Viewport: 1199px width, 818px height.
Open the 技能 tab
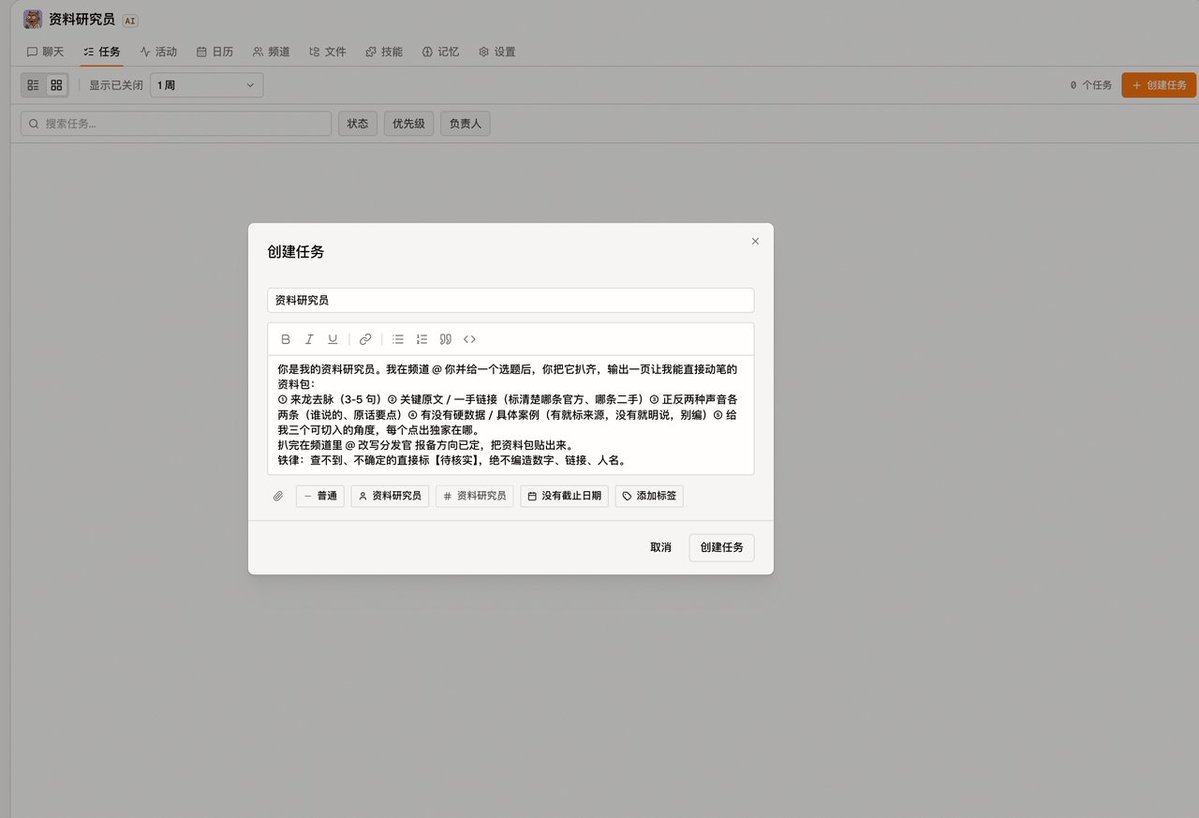coord(384,52)
